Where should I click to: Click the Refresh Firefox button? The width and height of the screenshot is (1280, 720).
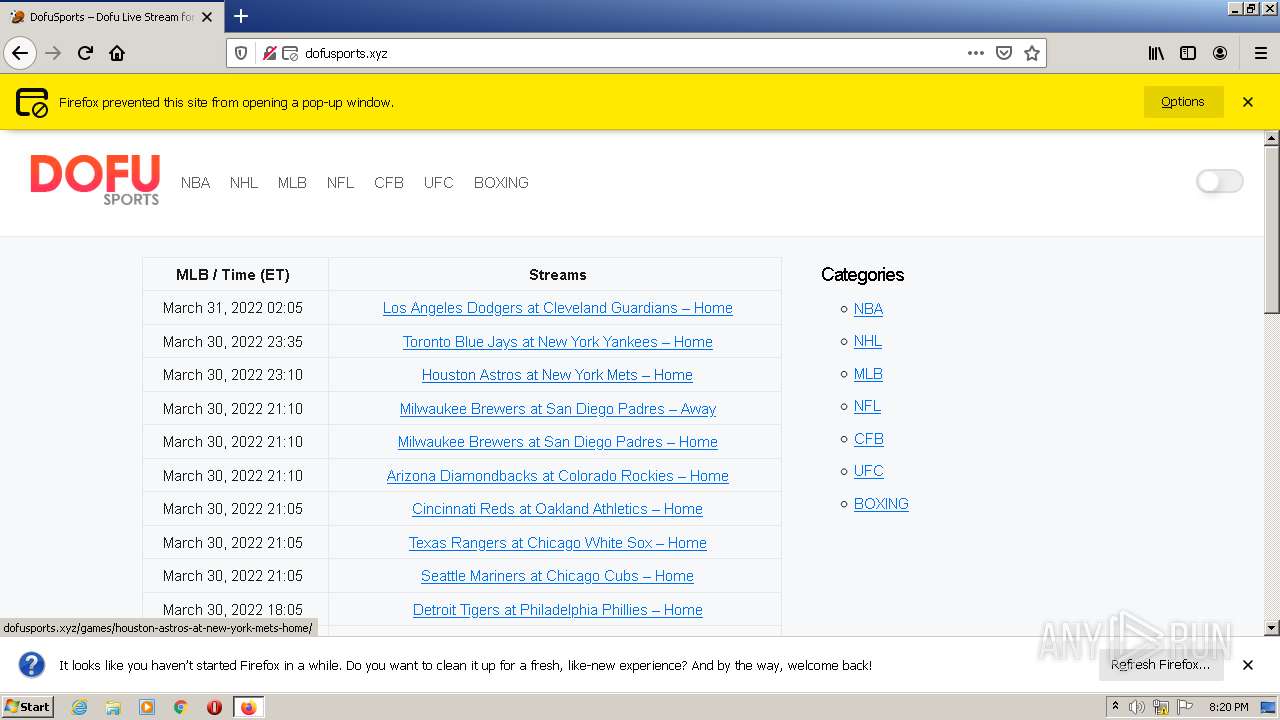tap(1161, 665)
